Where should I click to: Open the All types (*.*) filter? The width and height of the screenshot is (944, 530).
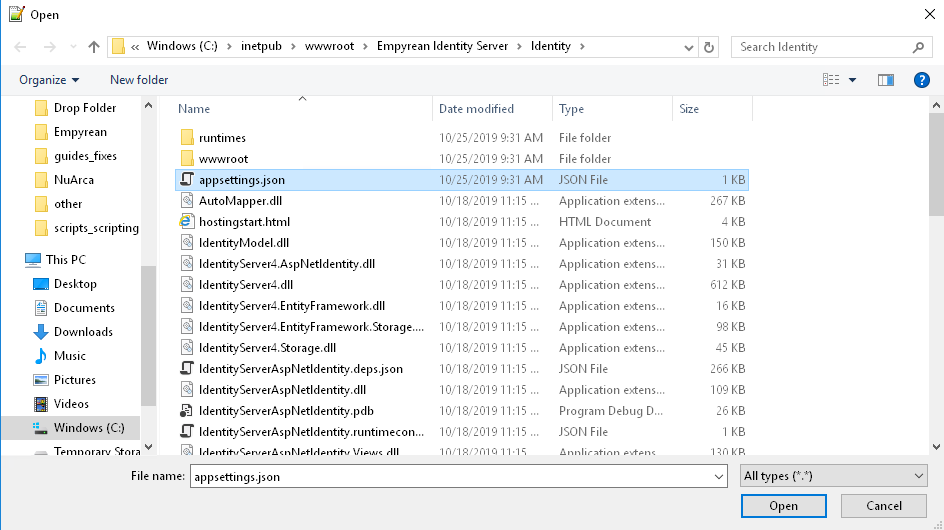point(833,476)
